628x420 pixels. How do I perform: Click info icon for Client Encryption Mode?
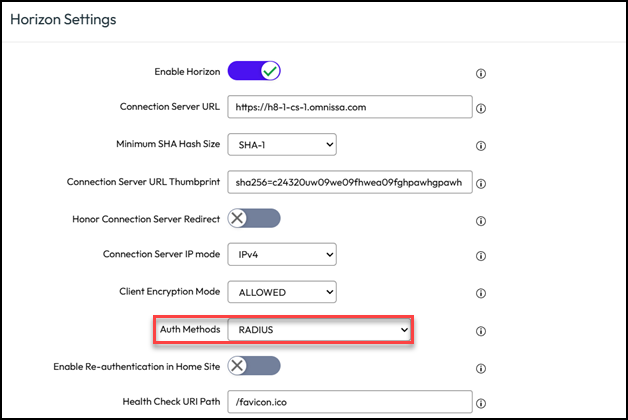pyautogui.click(x=481, y=292)
